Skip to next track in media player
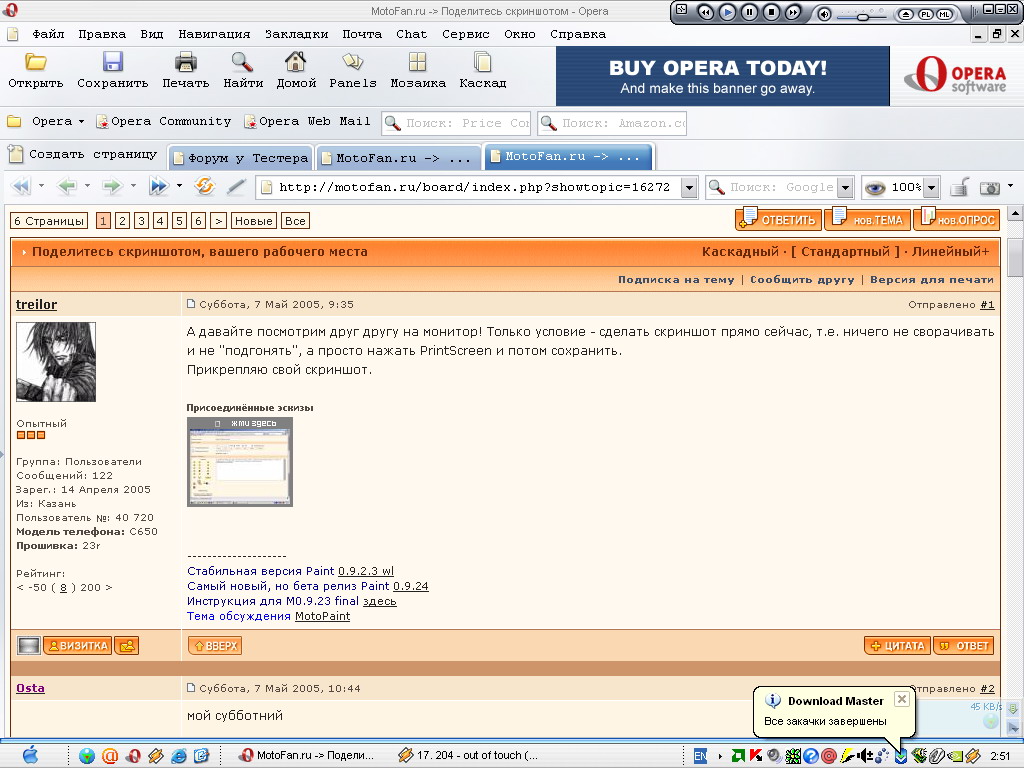This screenshot has height=768, width=1024. (x=793, y=12)
